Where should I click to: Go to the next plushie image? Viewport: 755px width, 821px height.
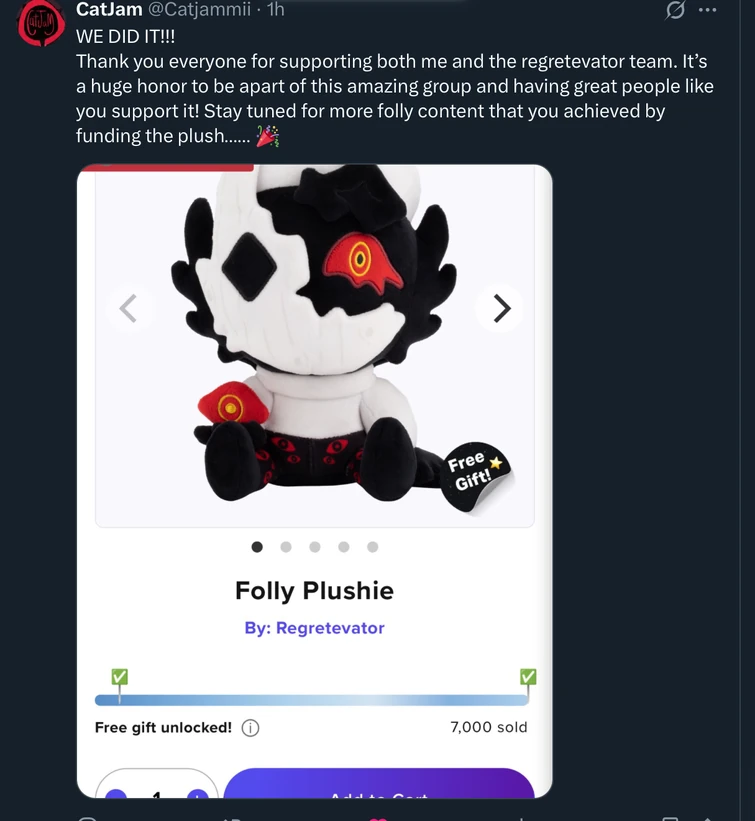click(500, 308)
